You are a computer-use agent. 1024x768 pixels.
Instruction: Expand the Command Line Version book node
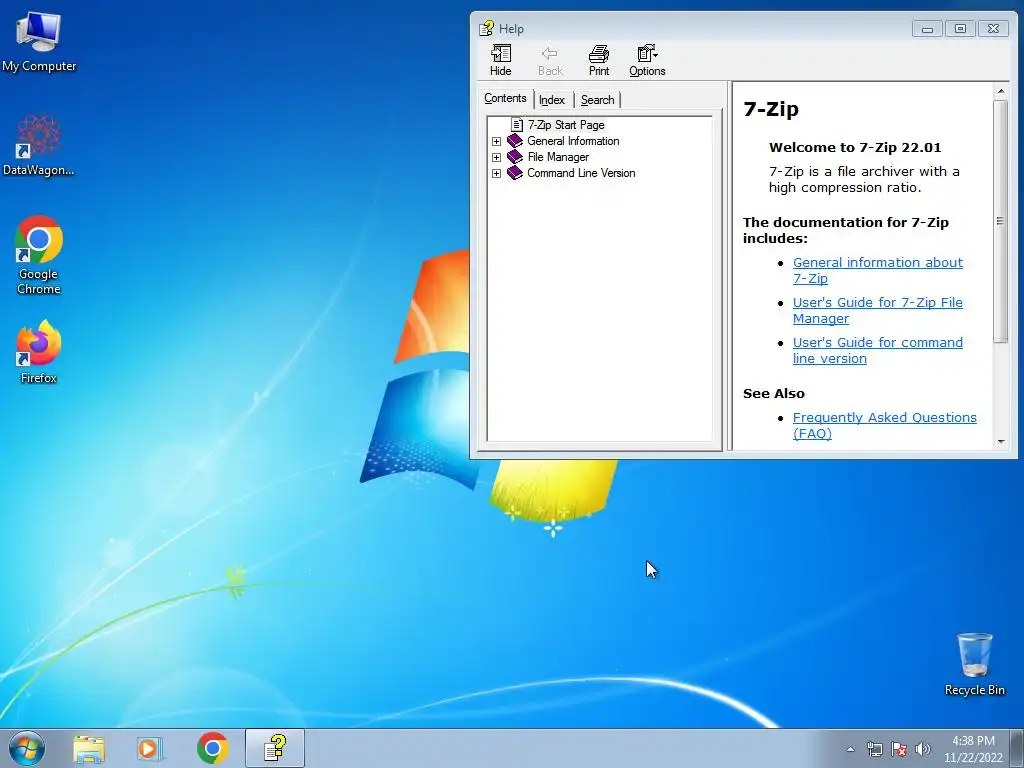(x=496, y=173)
